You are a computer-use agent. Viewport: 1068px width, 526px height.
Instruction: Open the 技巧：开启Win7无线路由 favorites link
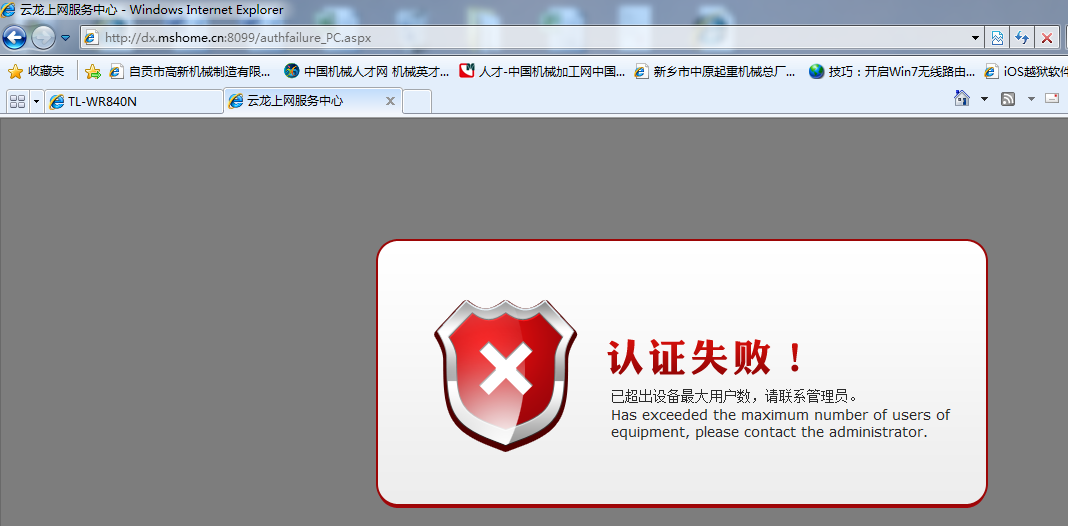(x=892, y=71)
